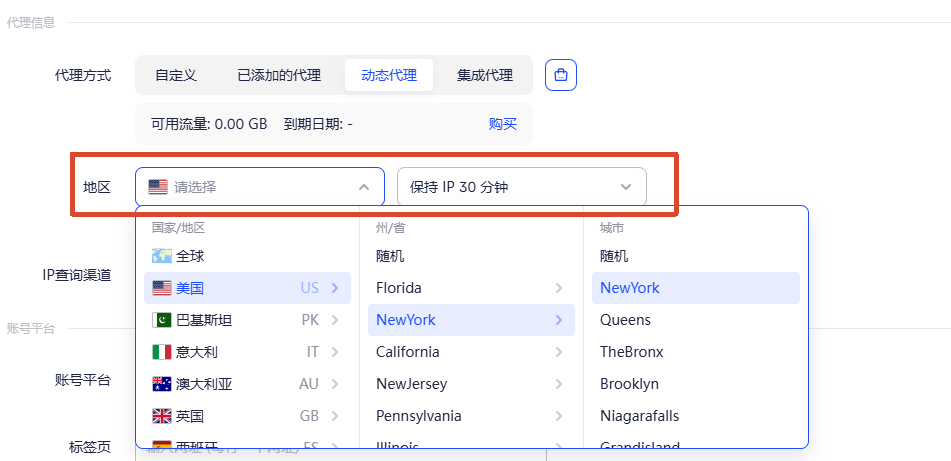Click the globe icon beside 全球
Image resolution: width=951 pixels, height=461 pixels.
[161, 256]
